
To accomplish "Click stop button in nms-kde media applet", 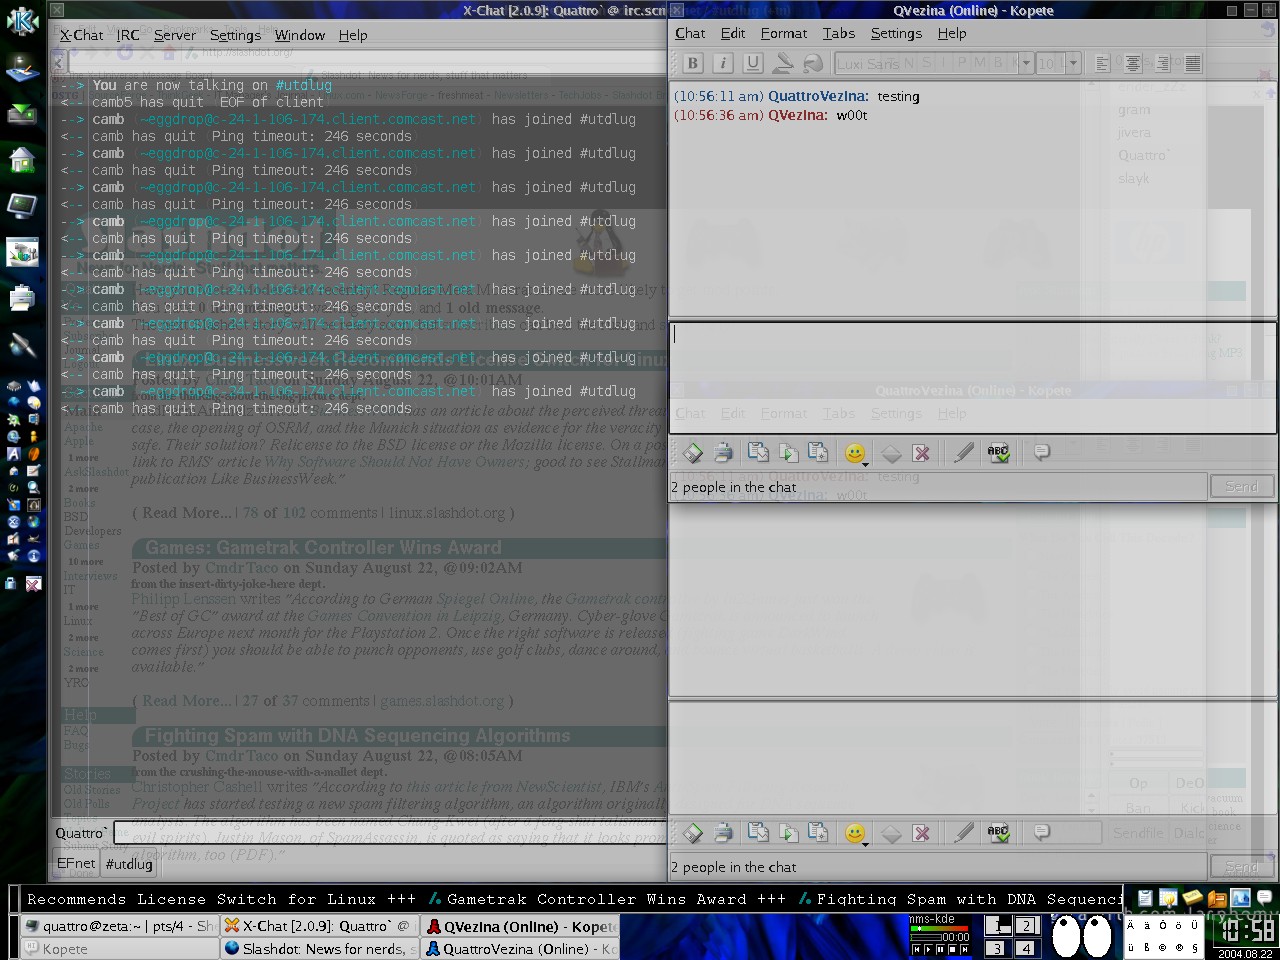I will [x=952, y=949].
